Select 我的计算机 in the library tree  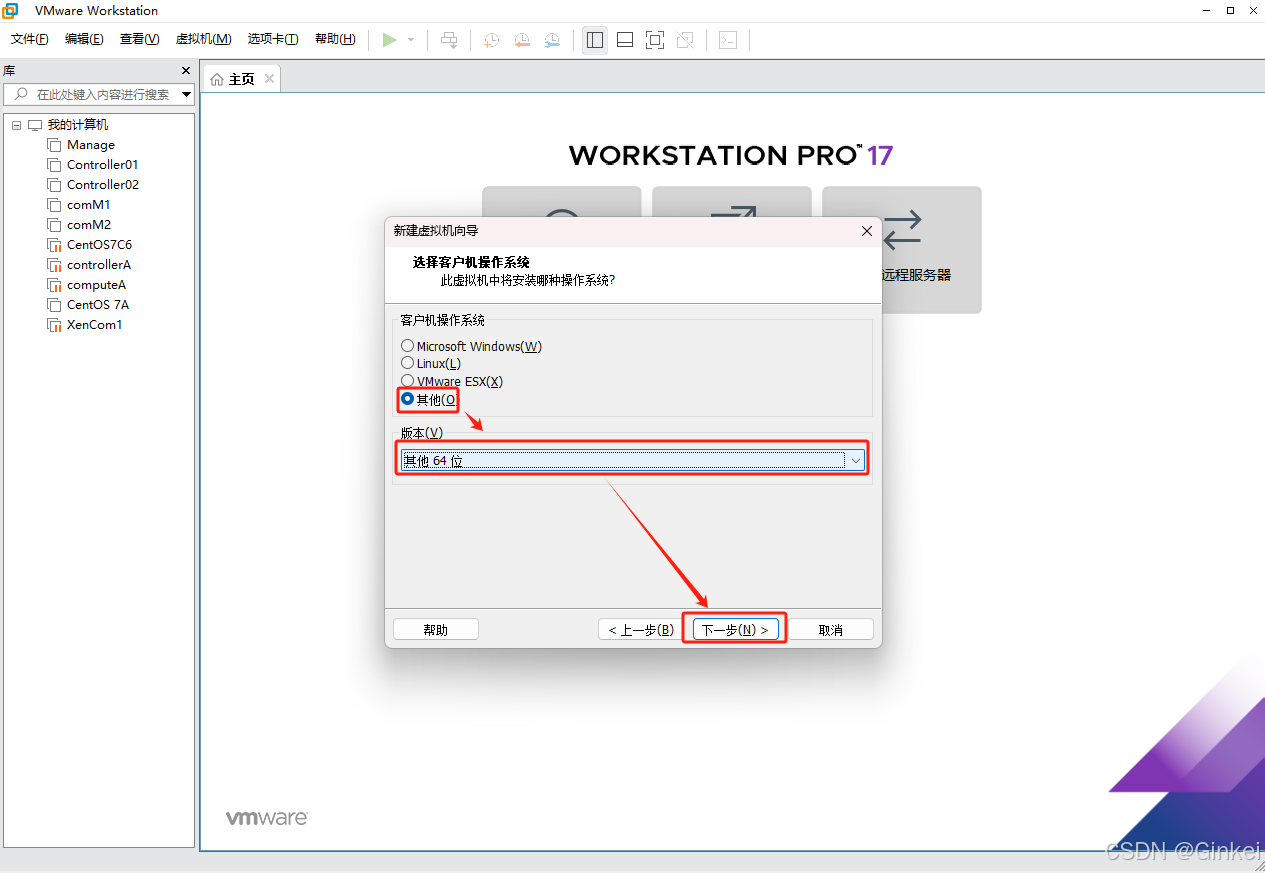pos(78,125)
